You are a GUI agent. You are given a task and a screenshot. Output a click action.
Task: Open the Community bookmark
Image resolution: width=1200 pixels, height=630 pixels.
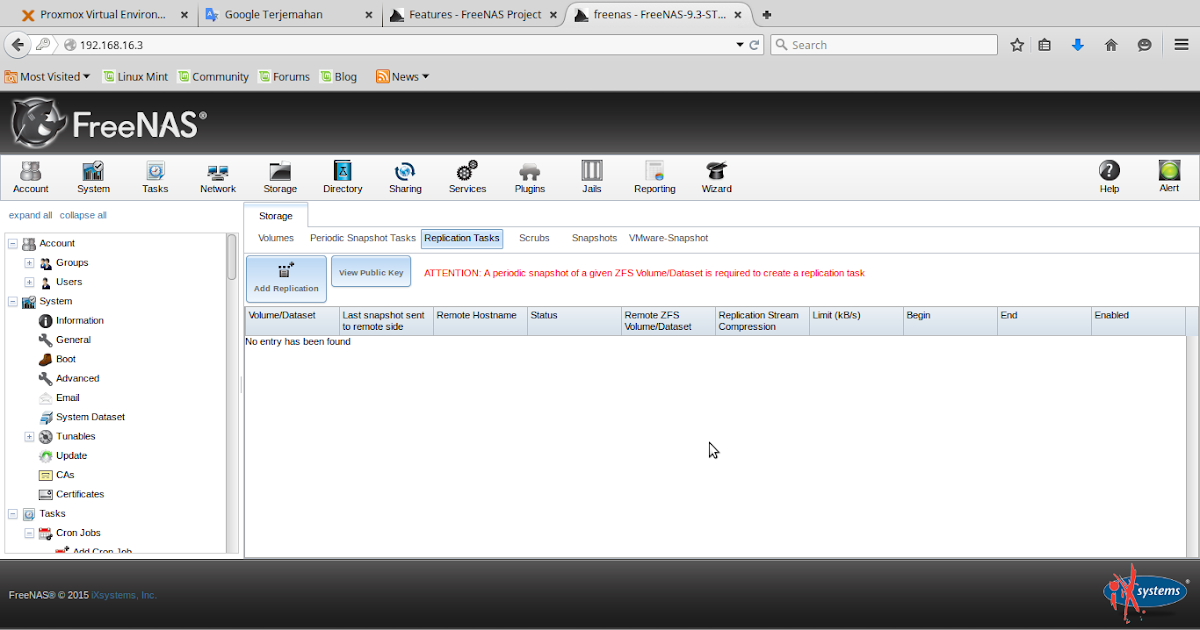(213, 76)
